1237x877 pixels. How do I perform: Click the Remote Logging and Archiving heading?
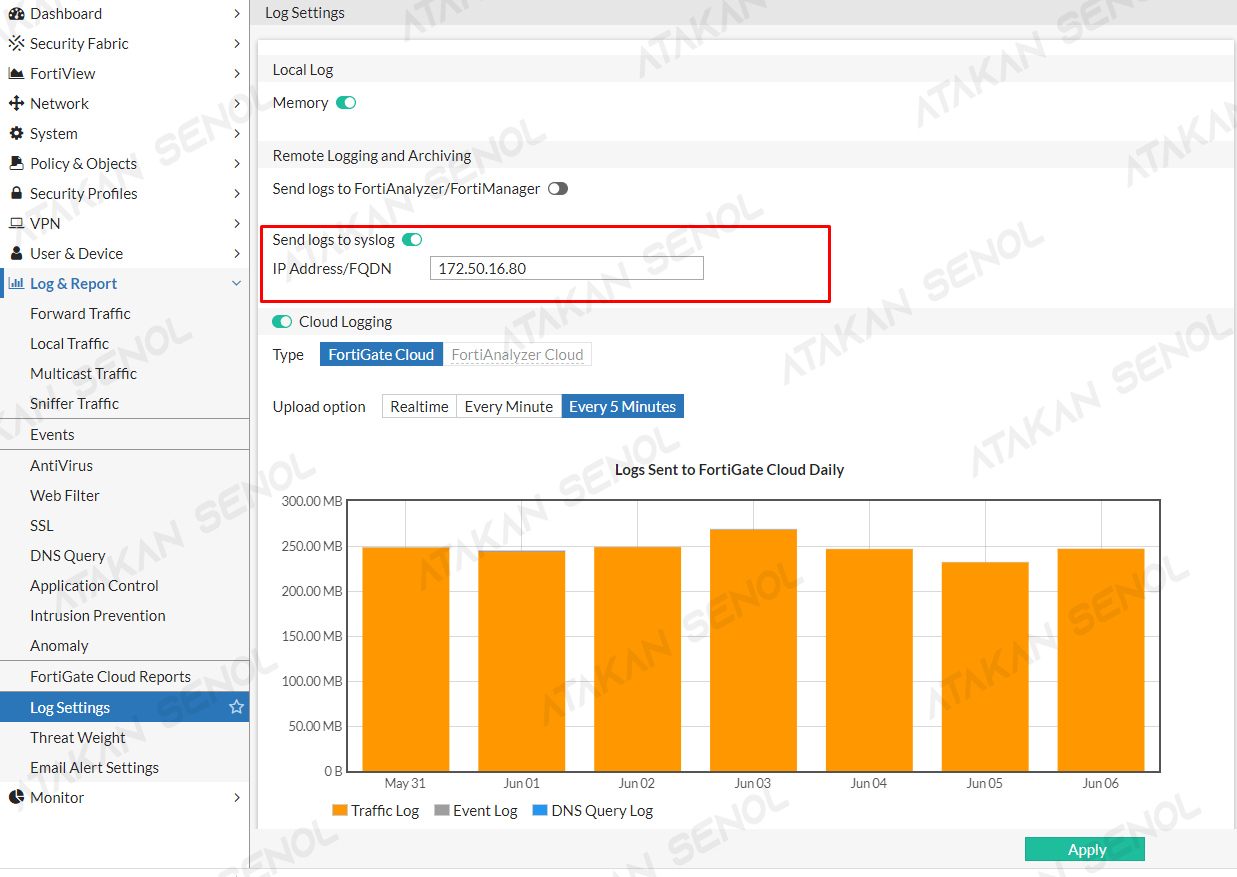tap(372, 156)
